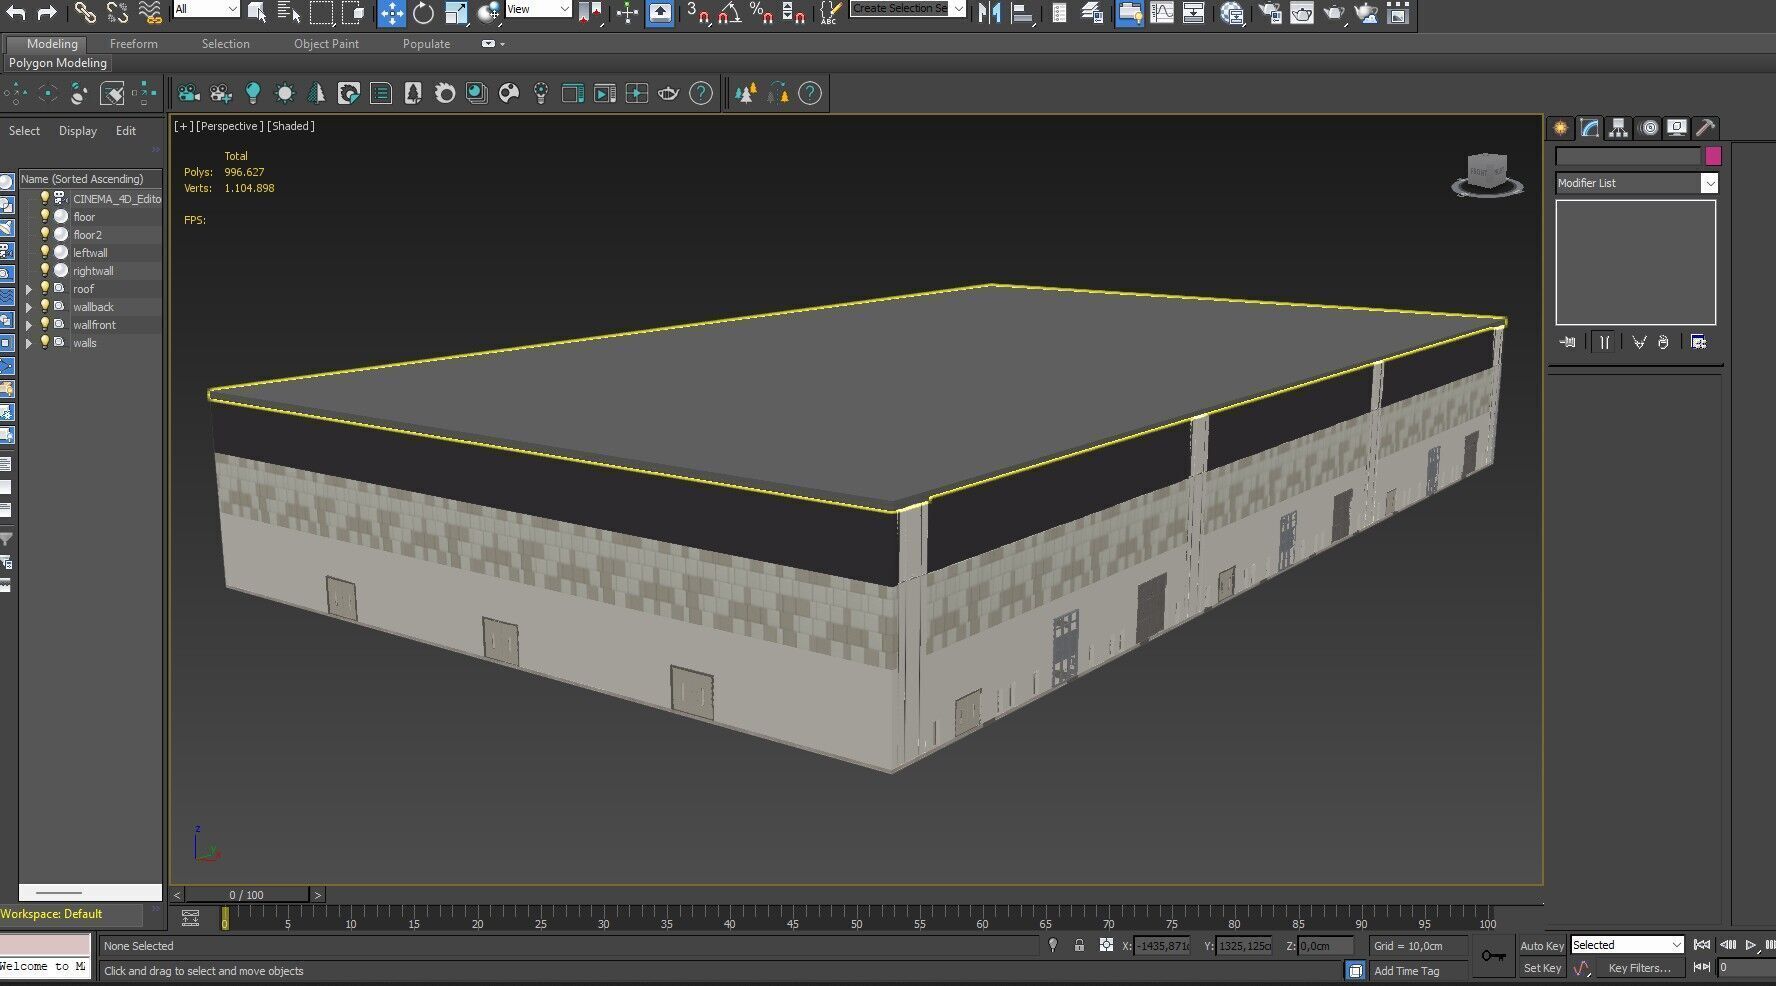Image resolution: width=1776 pixels, height=986 pixels.
Task: Click the time slider 0 / 100 handle
Action: click(246, 895)
